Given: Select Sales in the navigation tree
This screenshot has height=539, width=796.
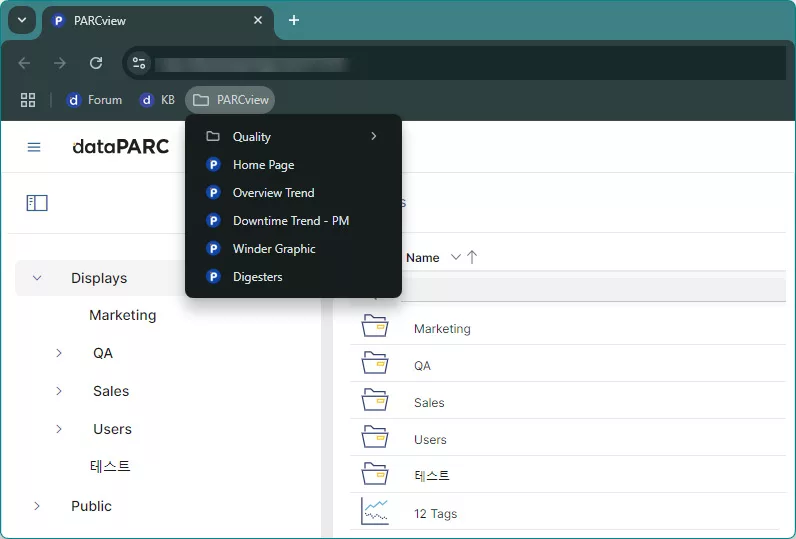Looking at the screenshot, I should click(x=111, y=391).
